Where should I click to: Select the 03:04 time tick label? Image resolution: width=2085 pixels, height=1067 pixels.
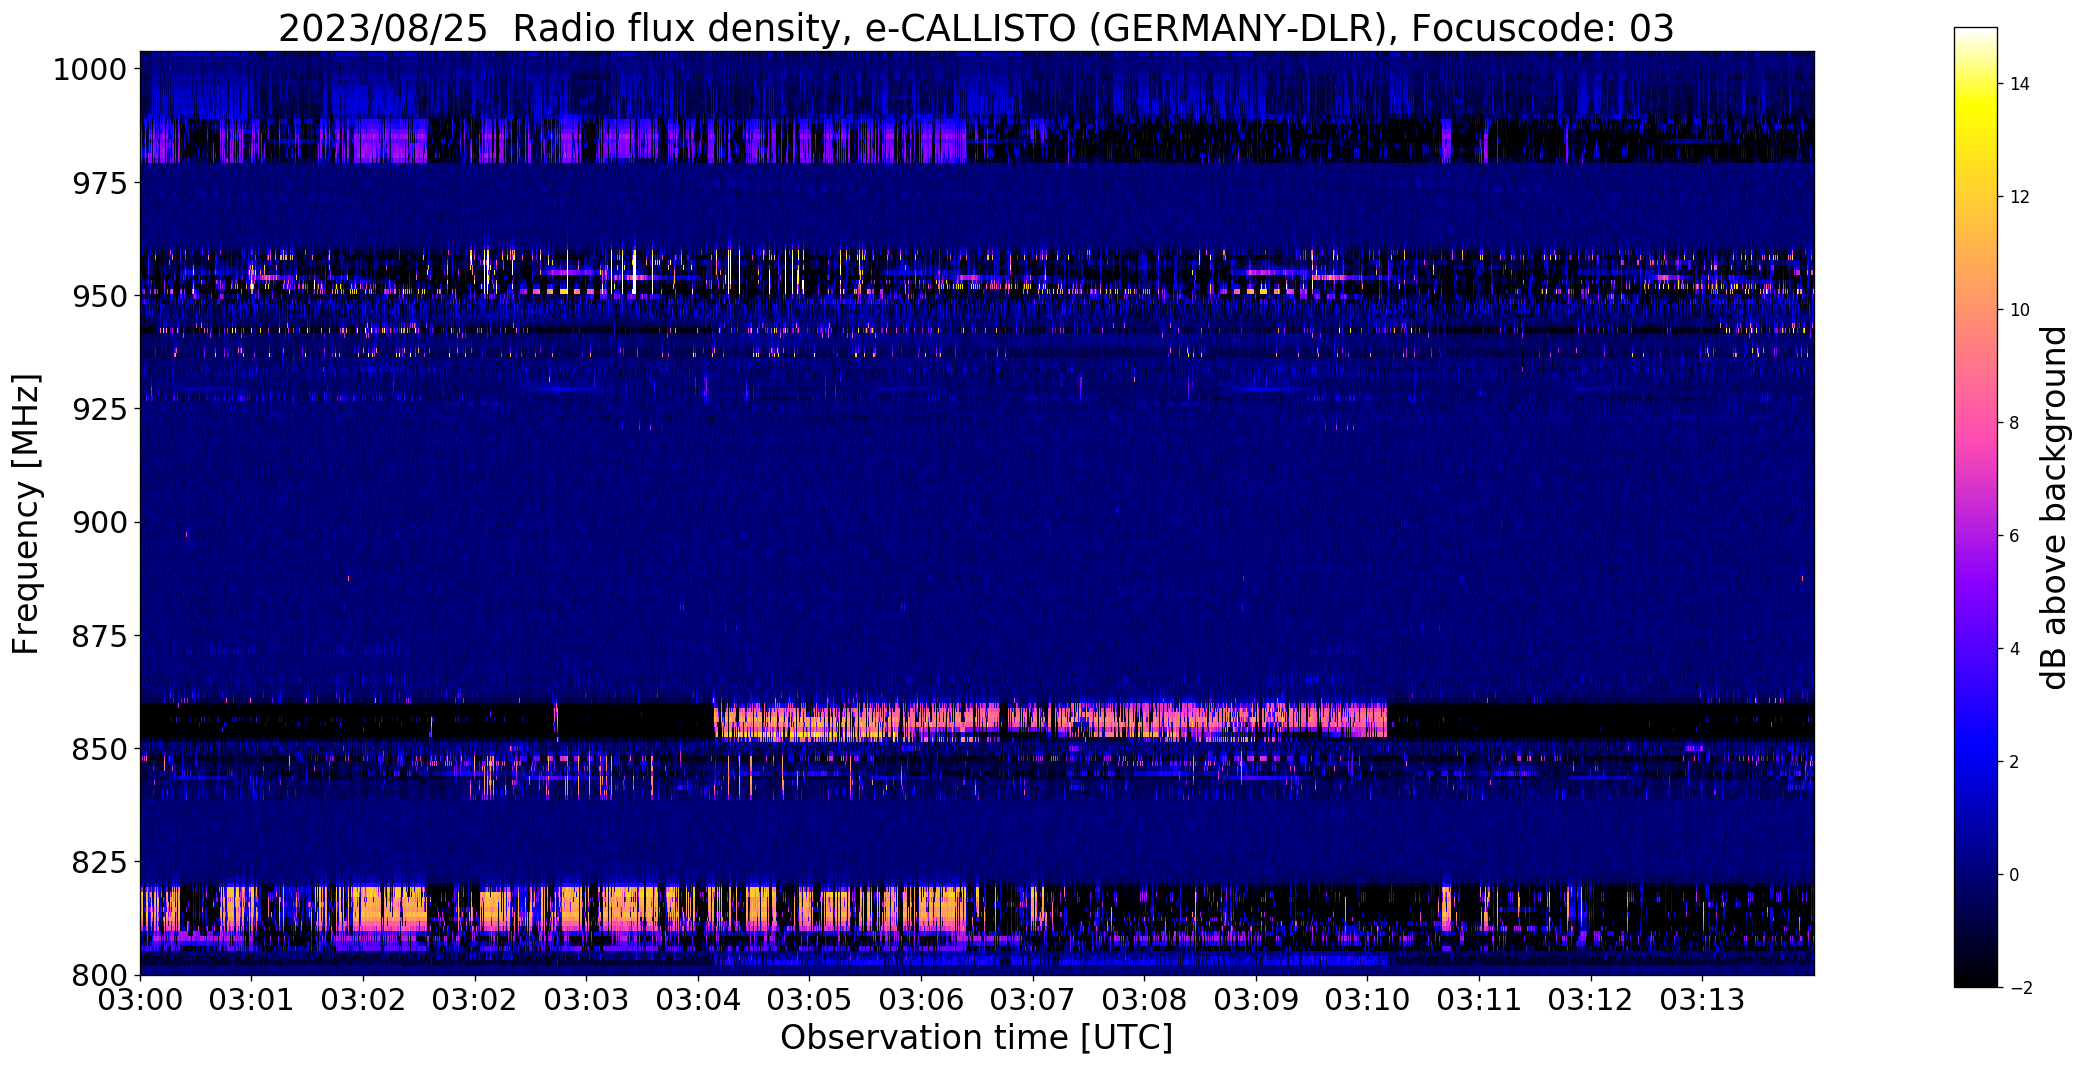[698, 1000]
